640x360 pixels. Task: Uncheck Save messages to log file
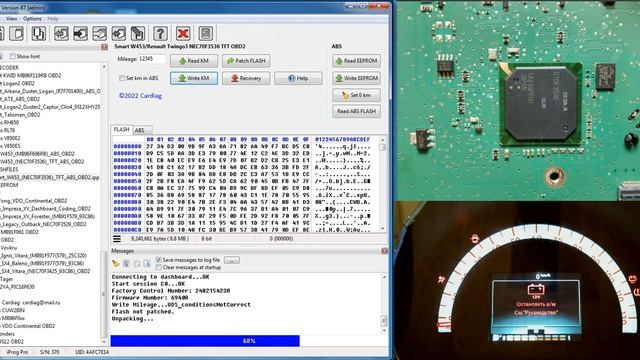[159, 260]
